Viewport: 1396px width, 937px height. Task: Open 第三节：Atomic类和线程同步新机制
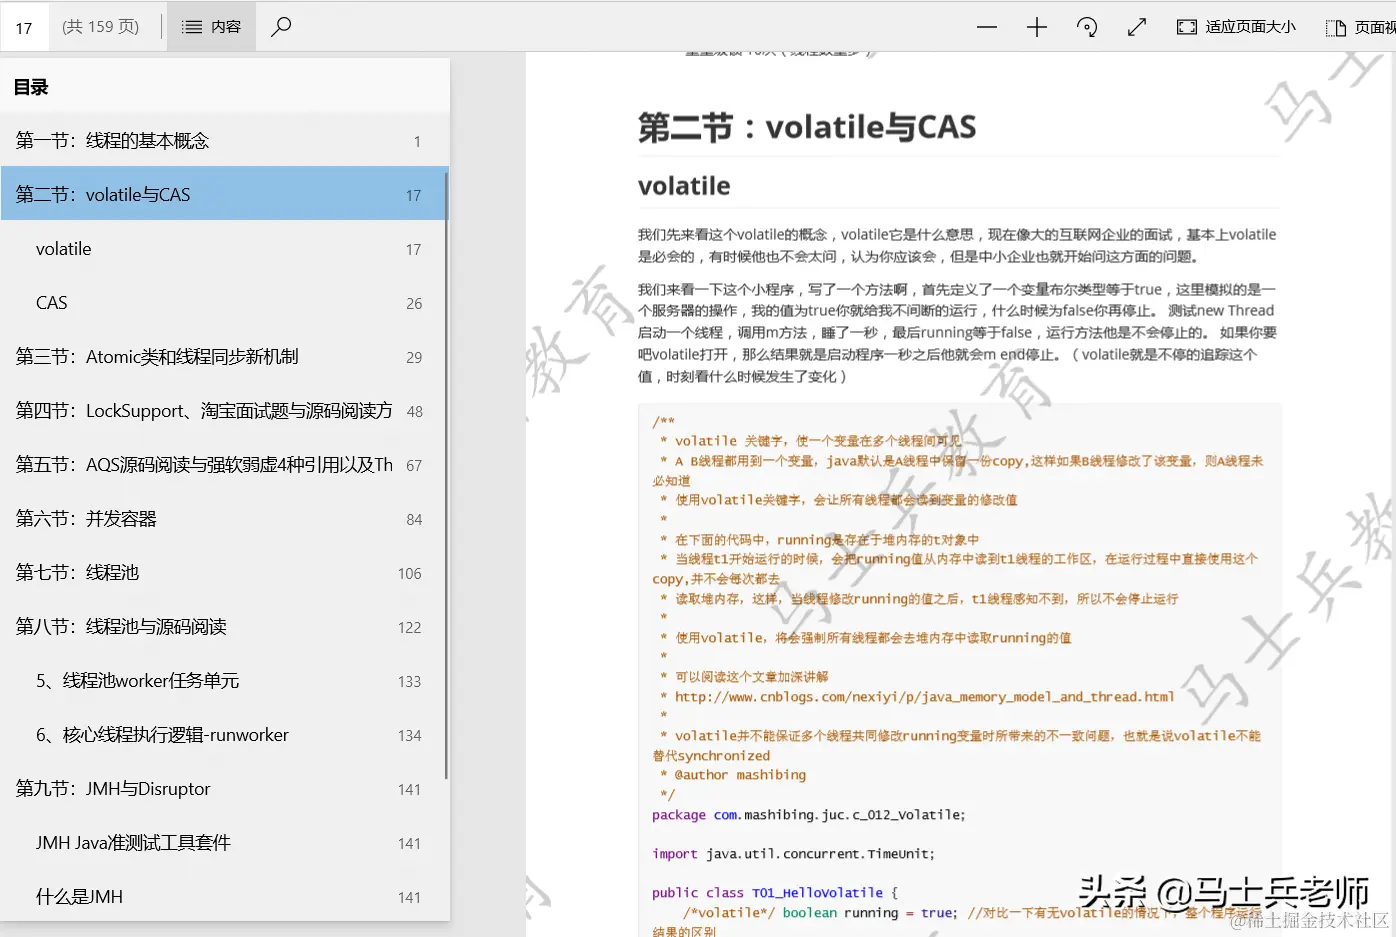pos(224,357)
